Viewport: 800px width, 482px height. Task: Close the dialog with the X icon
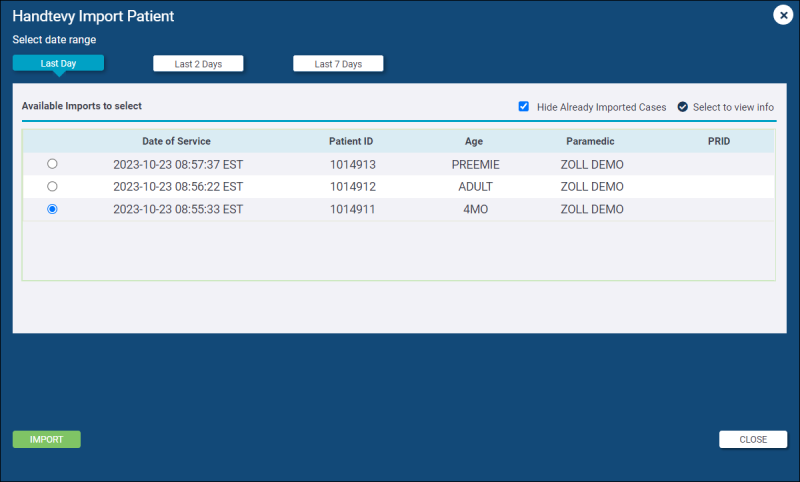783,15
